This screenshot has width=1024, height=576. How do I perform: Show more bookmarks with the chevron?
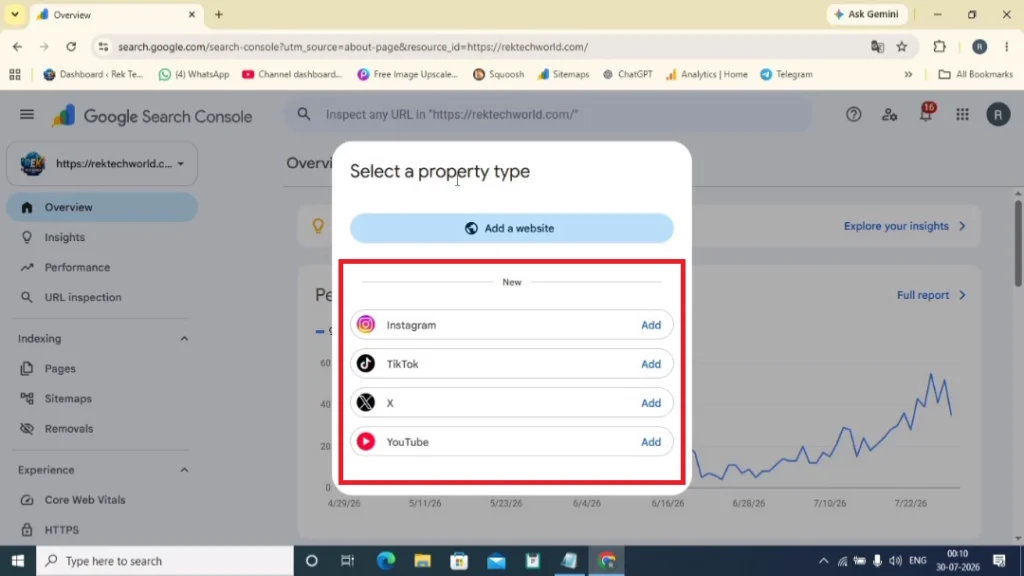[908, 74]
